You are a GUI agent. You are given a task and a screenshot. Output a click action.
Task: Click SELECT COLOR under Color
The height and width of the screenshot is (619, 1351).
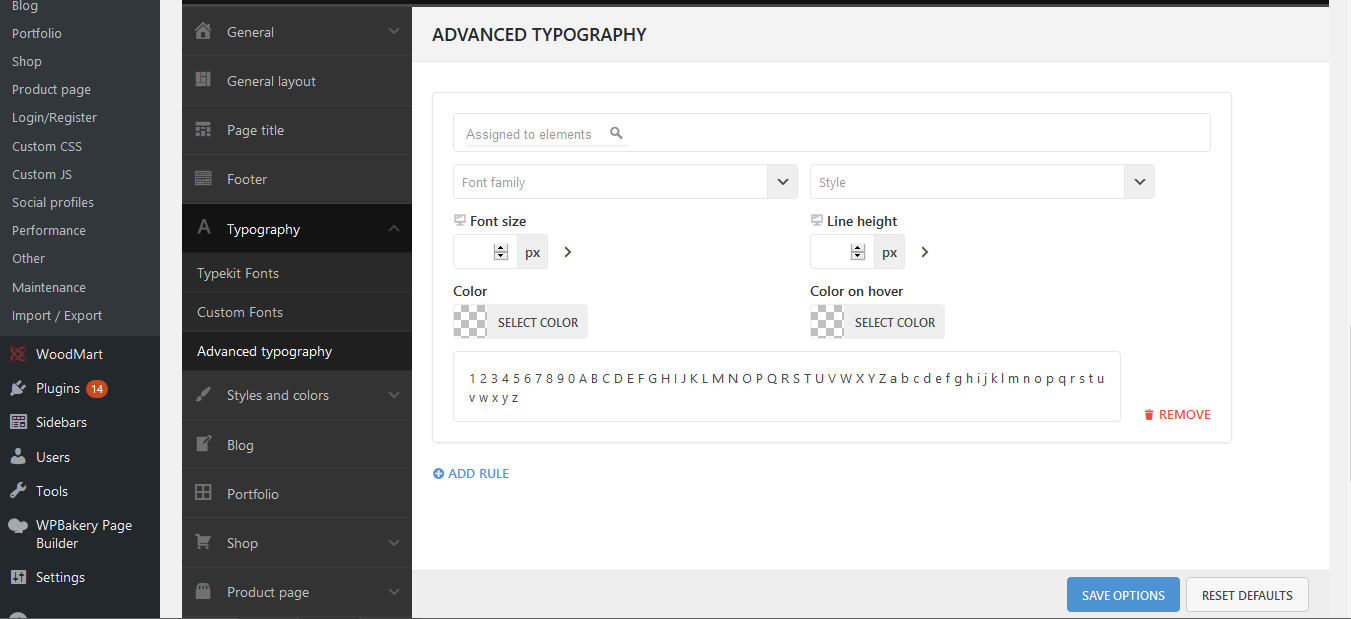coord(538,322)
